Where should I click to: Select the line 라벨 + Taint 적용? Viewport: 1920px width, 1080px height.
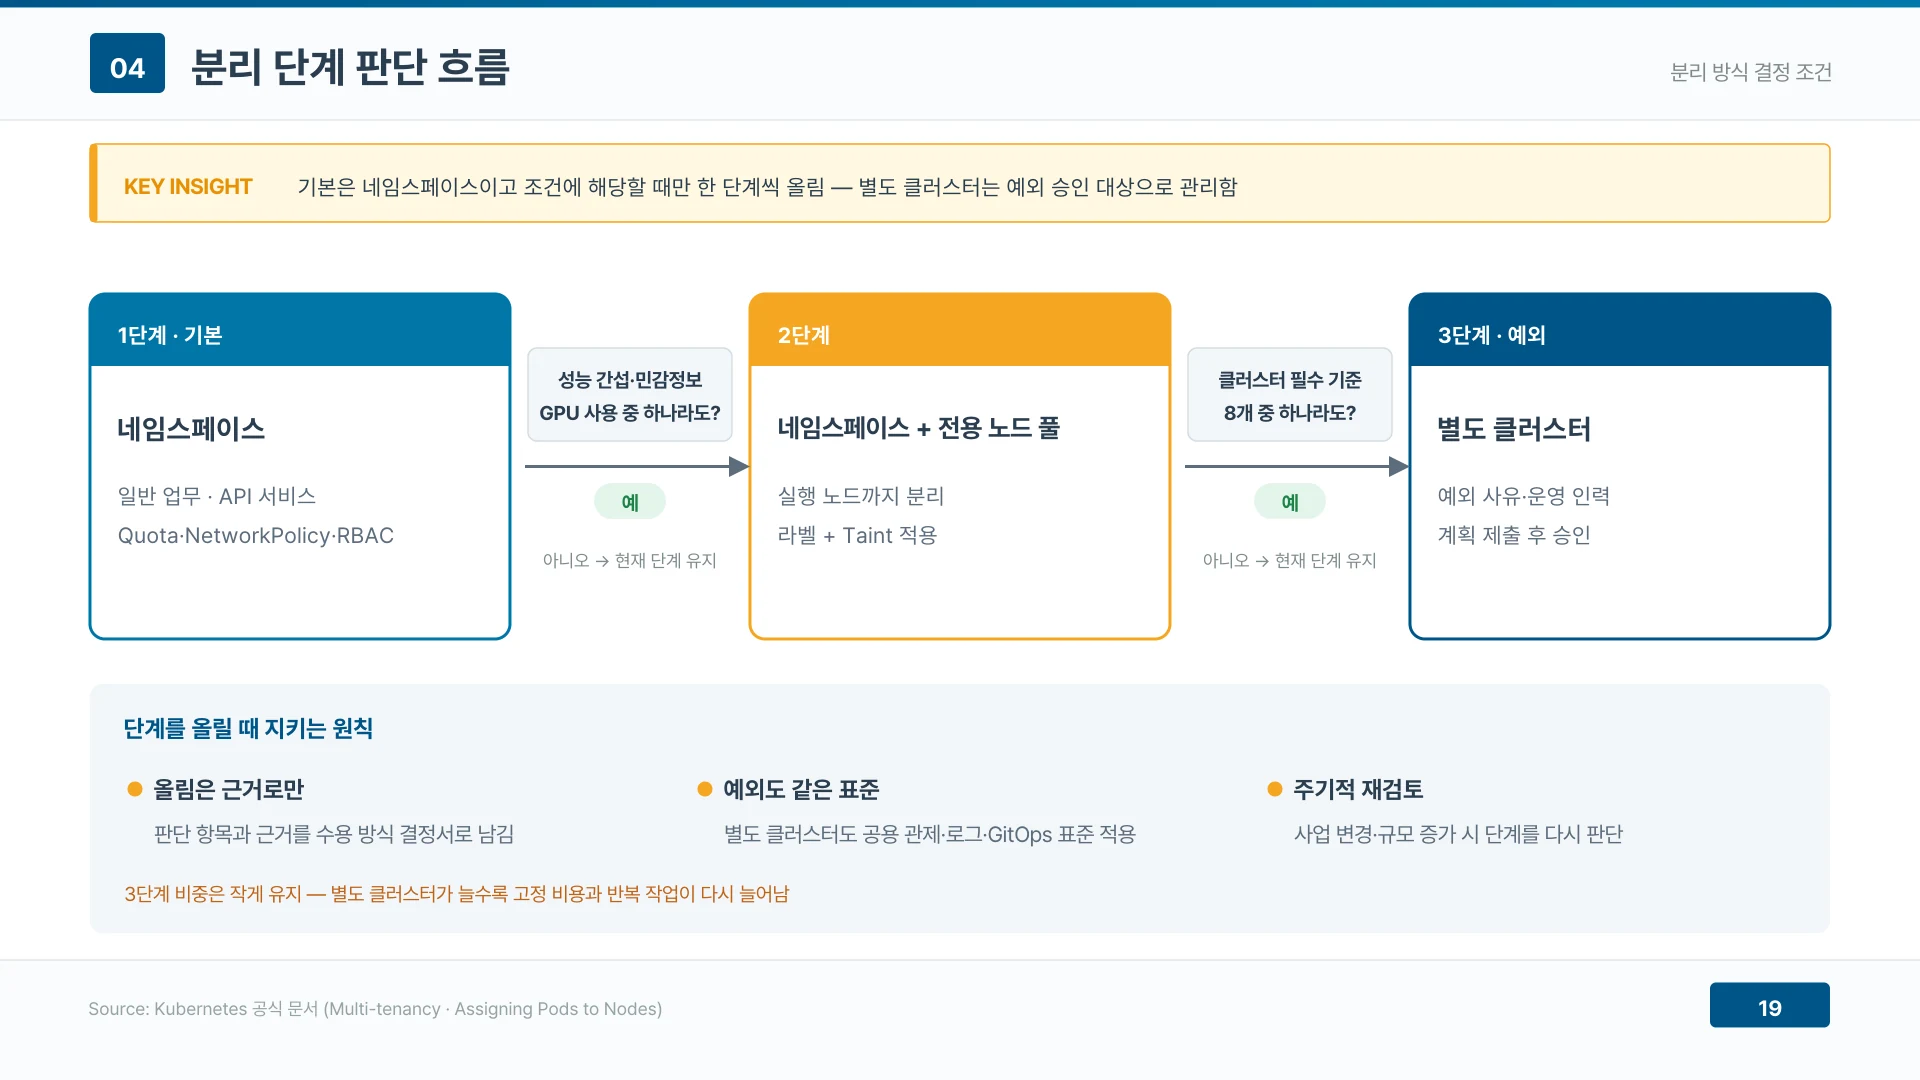point(857,535)
